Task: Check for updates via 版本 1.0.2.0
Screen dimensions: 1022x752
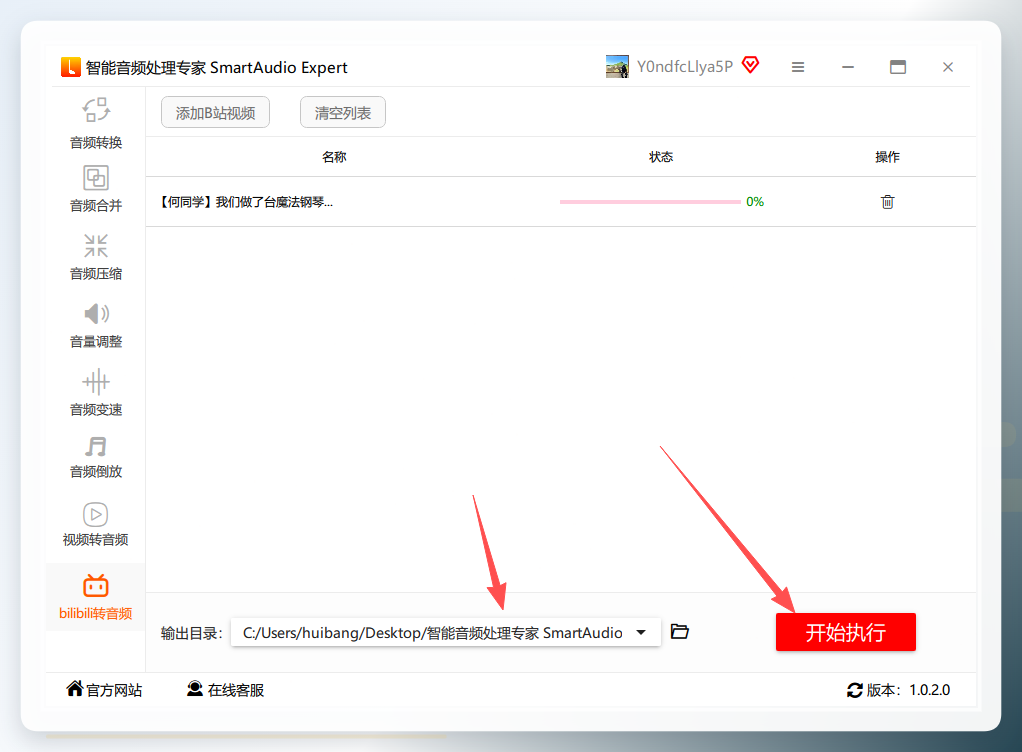Action: coord(899,690)
